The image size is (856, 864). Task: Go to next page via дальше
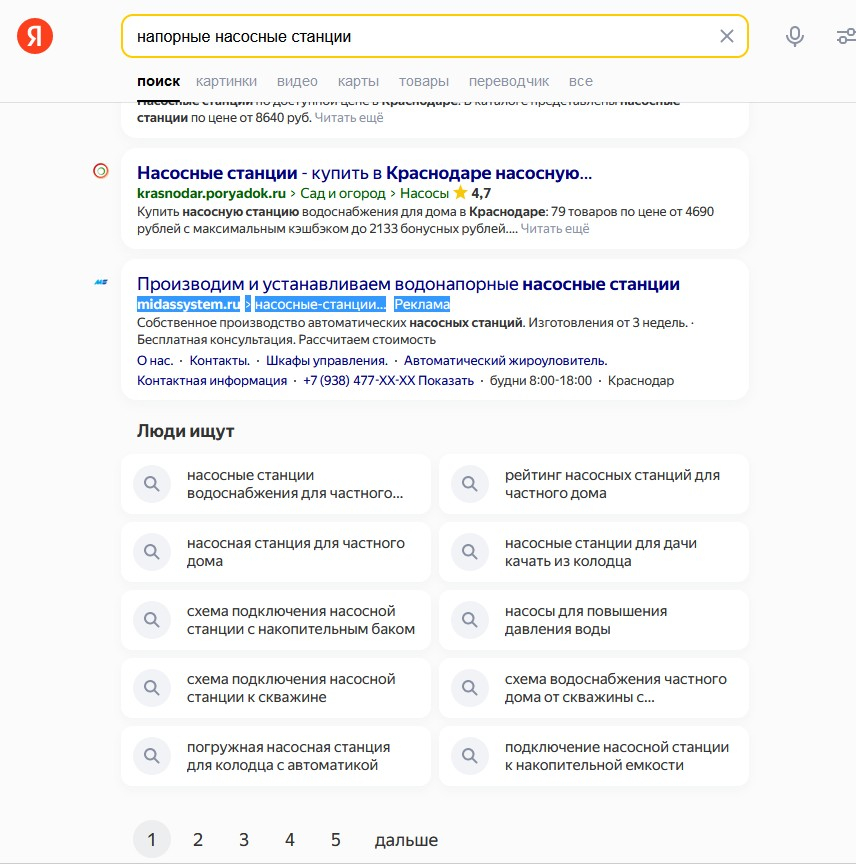click(x=406, y=840)
